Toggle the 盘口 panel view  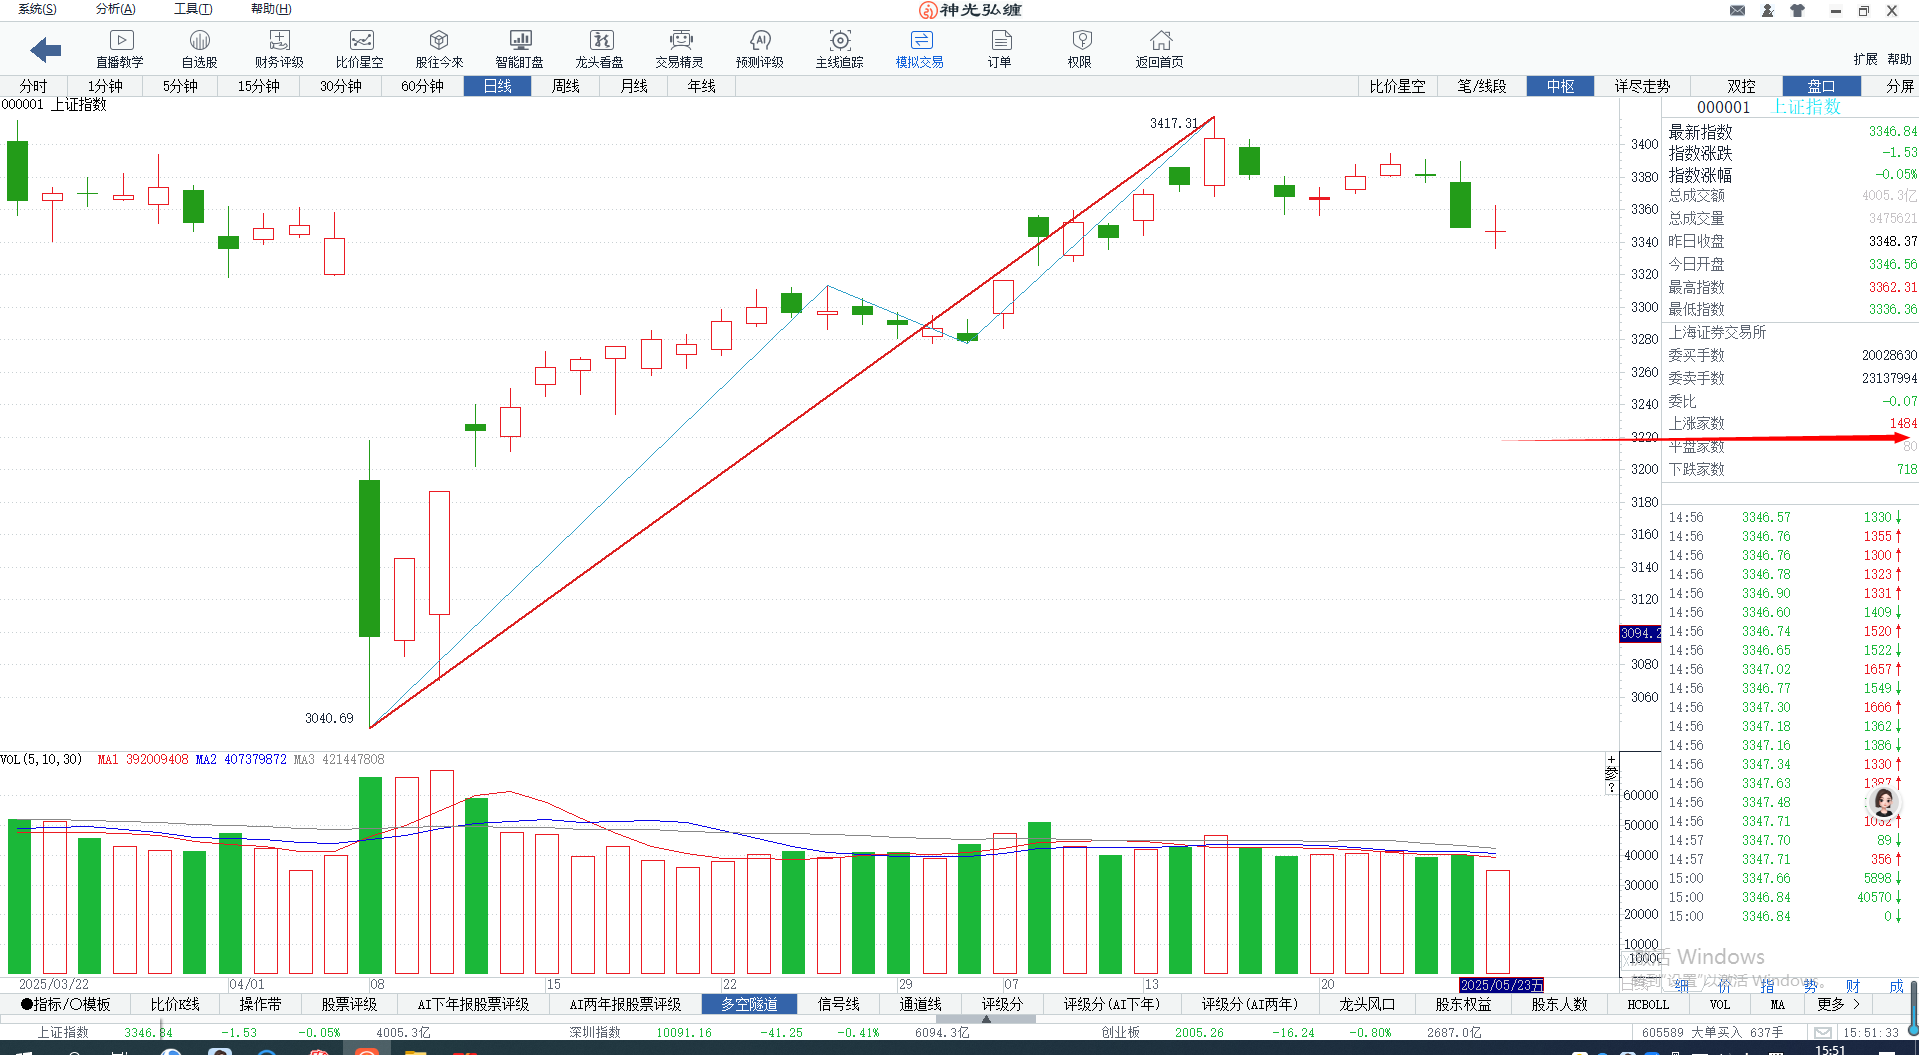point(1821,86)
